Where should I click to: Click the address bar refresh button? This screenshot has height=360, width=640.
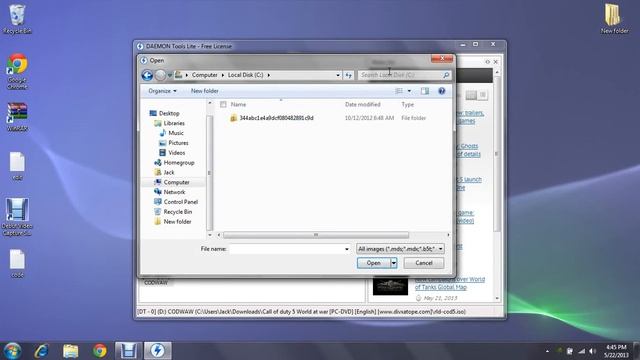[x=348, y=75]
